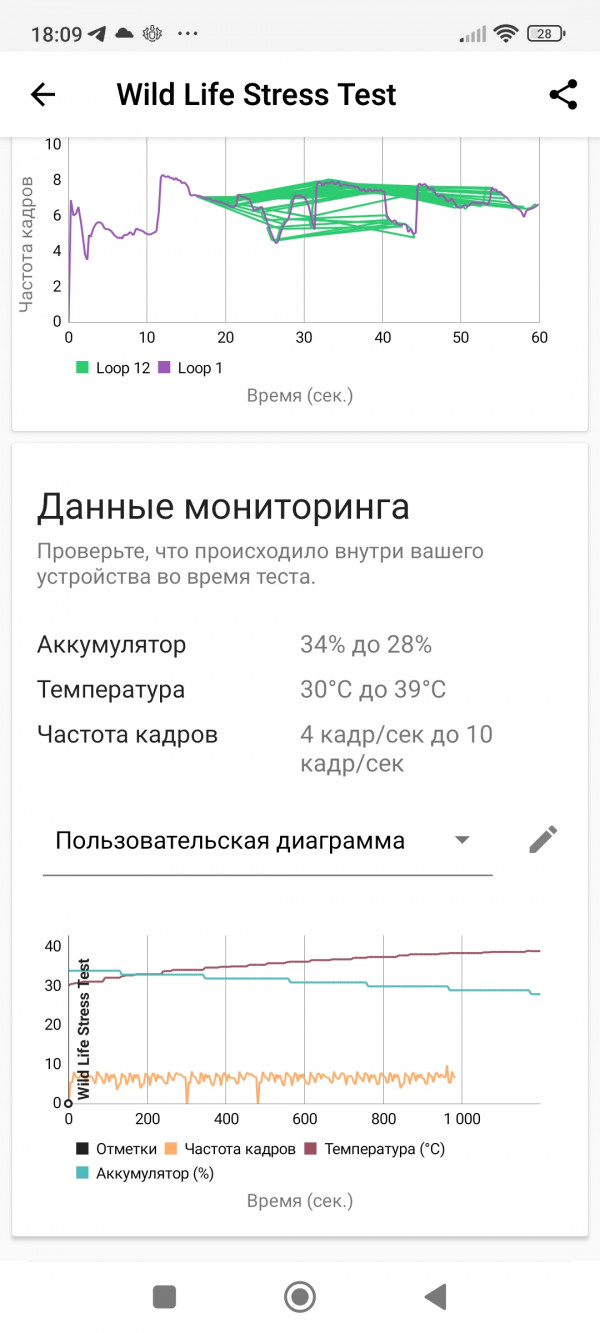Image resolution: width=600 pixels, height=1333 pixels.
Task: Click the dropdown arrow beside chart selector
Action: [461, 840]
